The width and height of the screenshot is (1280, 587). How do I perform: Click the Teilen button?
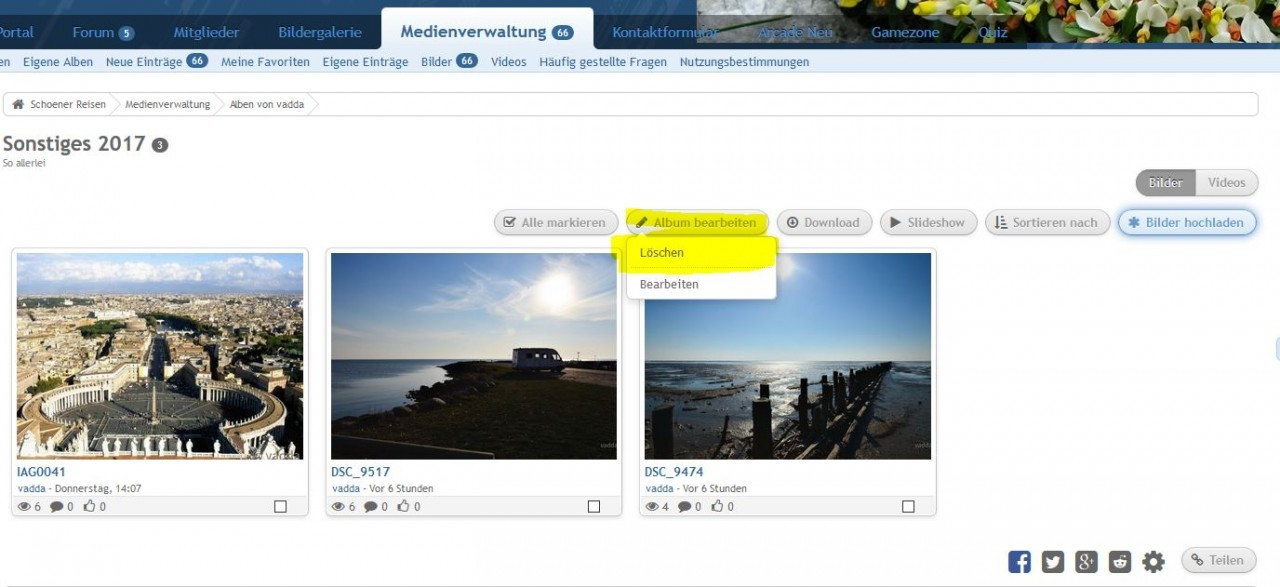point(1218,560)
